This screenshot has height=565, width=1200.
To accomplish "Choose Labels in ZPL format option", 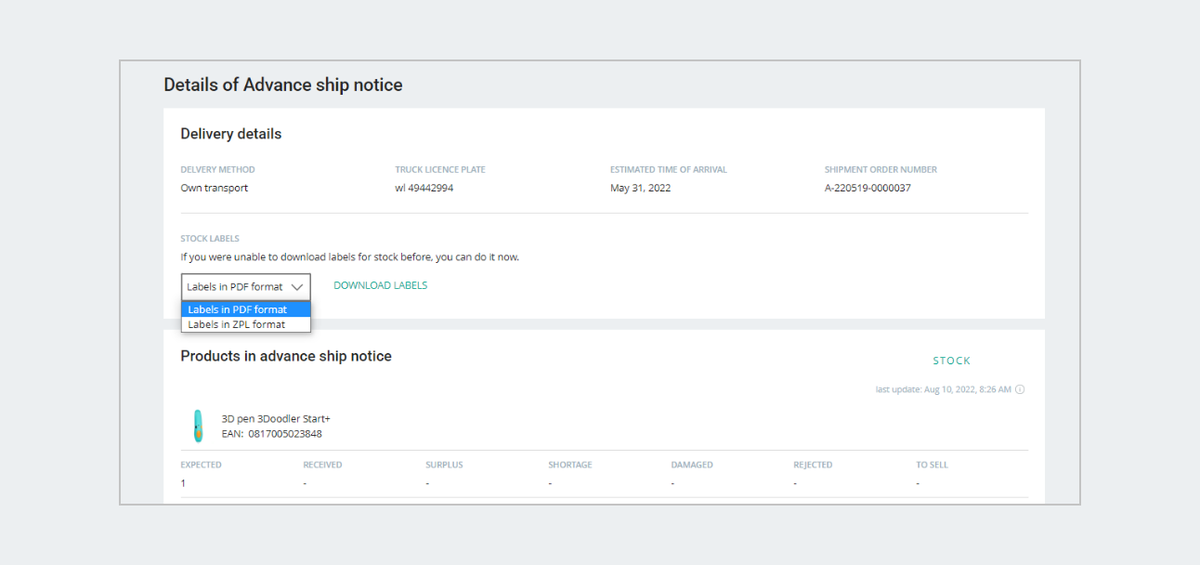I will point(246,324).
